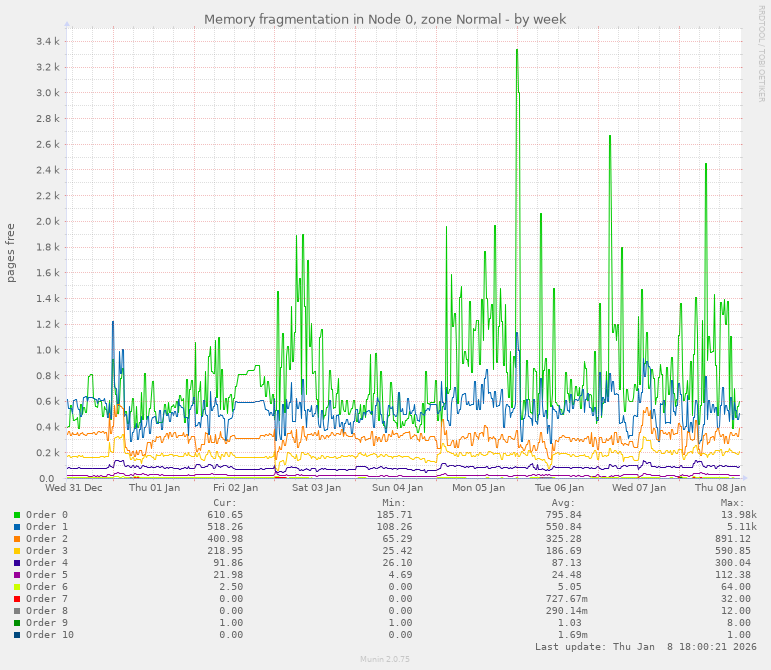Click the Order 7 red legend swatch
This screenshot has height=670, width=771.
(17, 599)
